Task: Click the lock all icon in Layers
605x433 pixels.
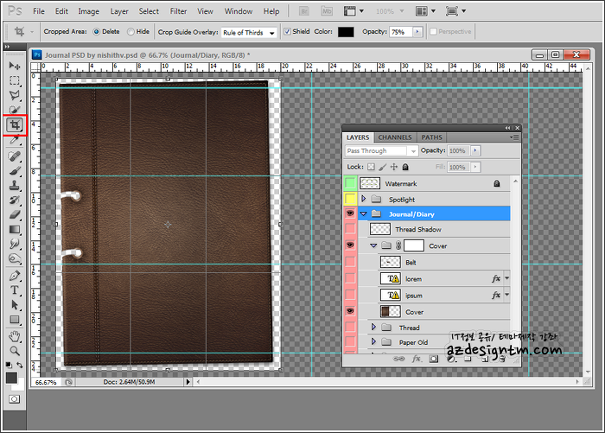Action: (405, 167)
